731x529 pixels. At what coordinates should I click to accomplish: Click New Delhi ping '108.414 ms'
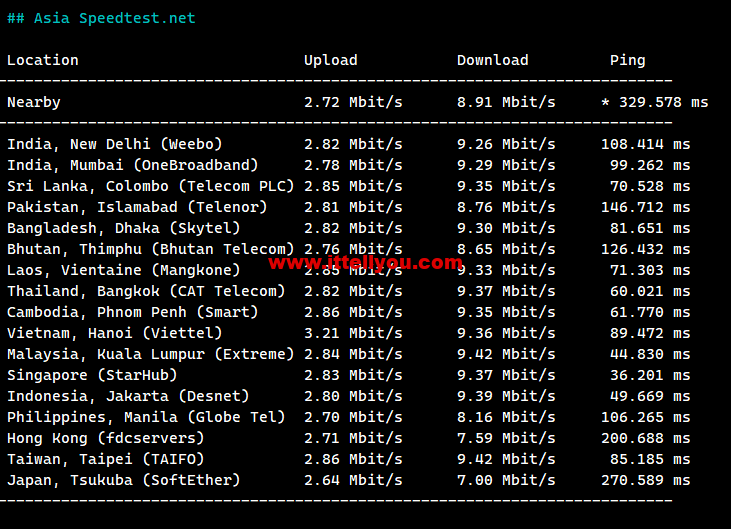[x=646, y=144]
